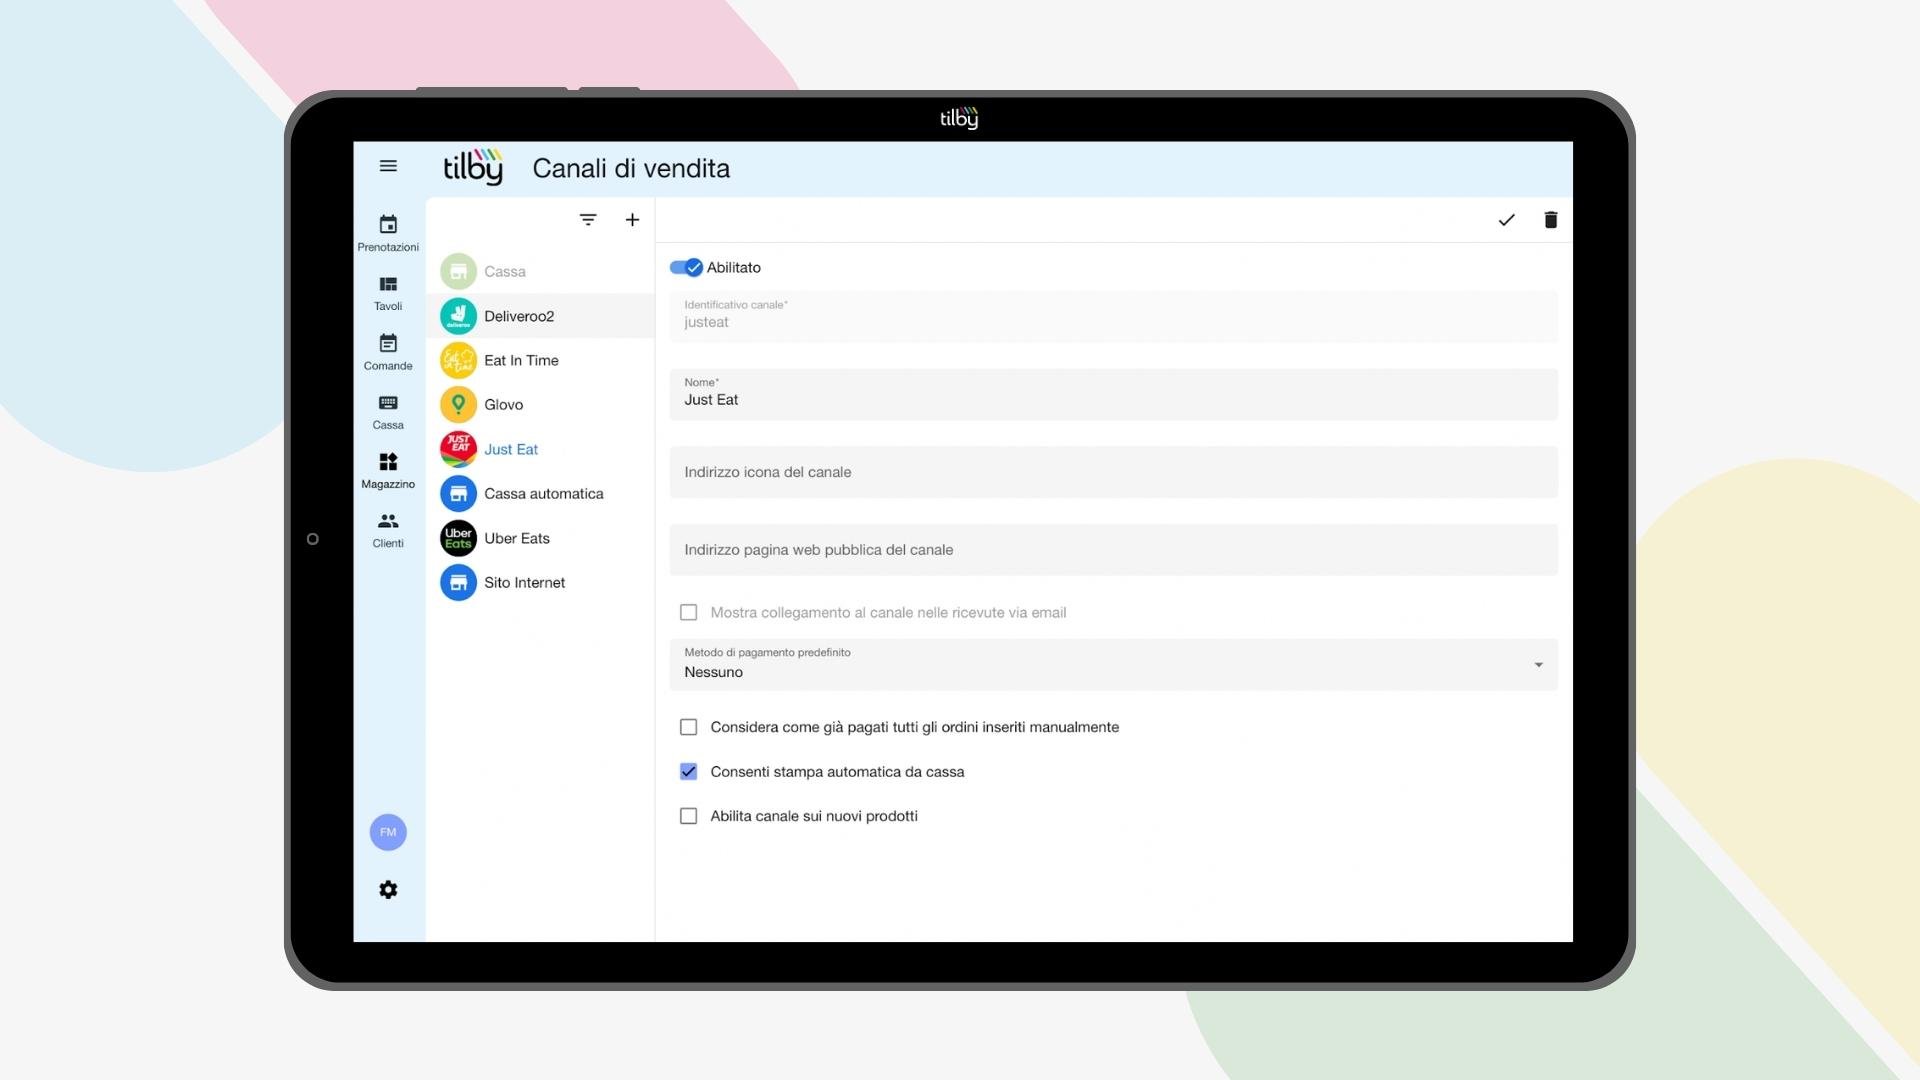Open Comande section in sidebar
Image resolution: width=1920 pixels, height=1080 pixels.
(x=388, y=352)
